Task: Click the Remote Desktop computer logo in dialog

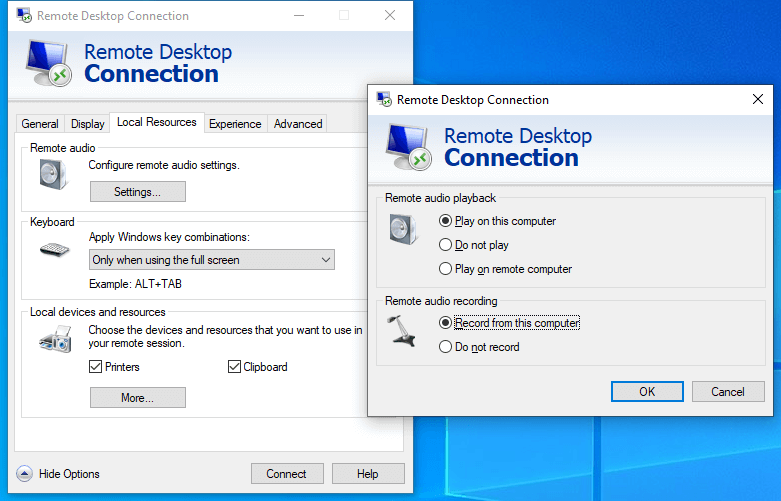Action: (410, 147)
